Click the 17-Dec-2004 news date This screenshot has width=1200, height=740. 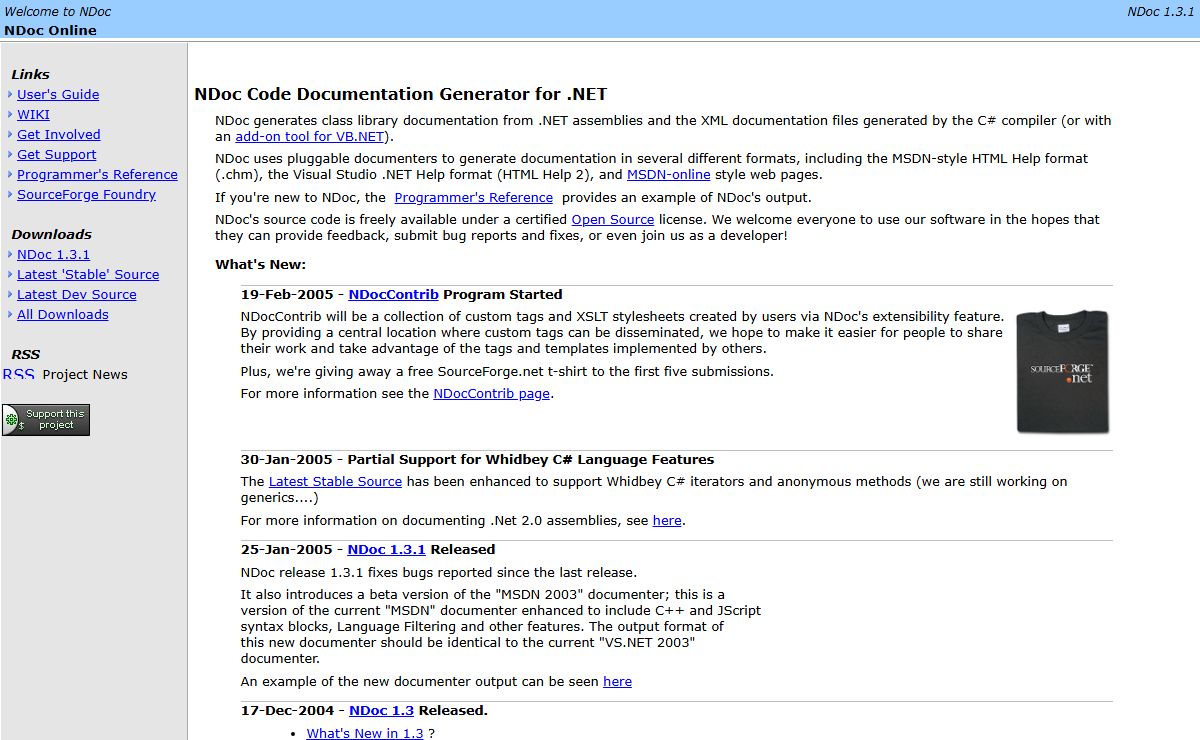click(x=287, y=710)
